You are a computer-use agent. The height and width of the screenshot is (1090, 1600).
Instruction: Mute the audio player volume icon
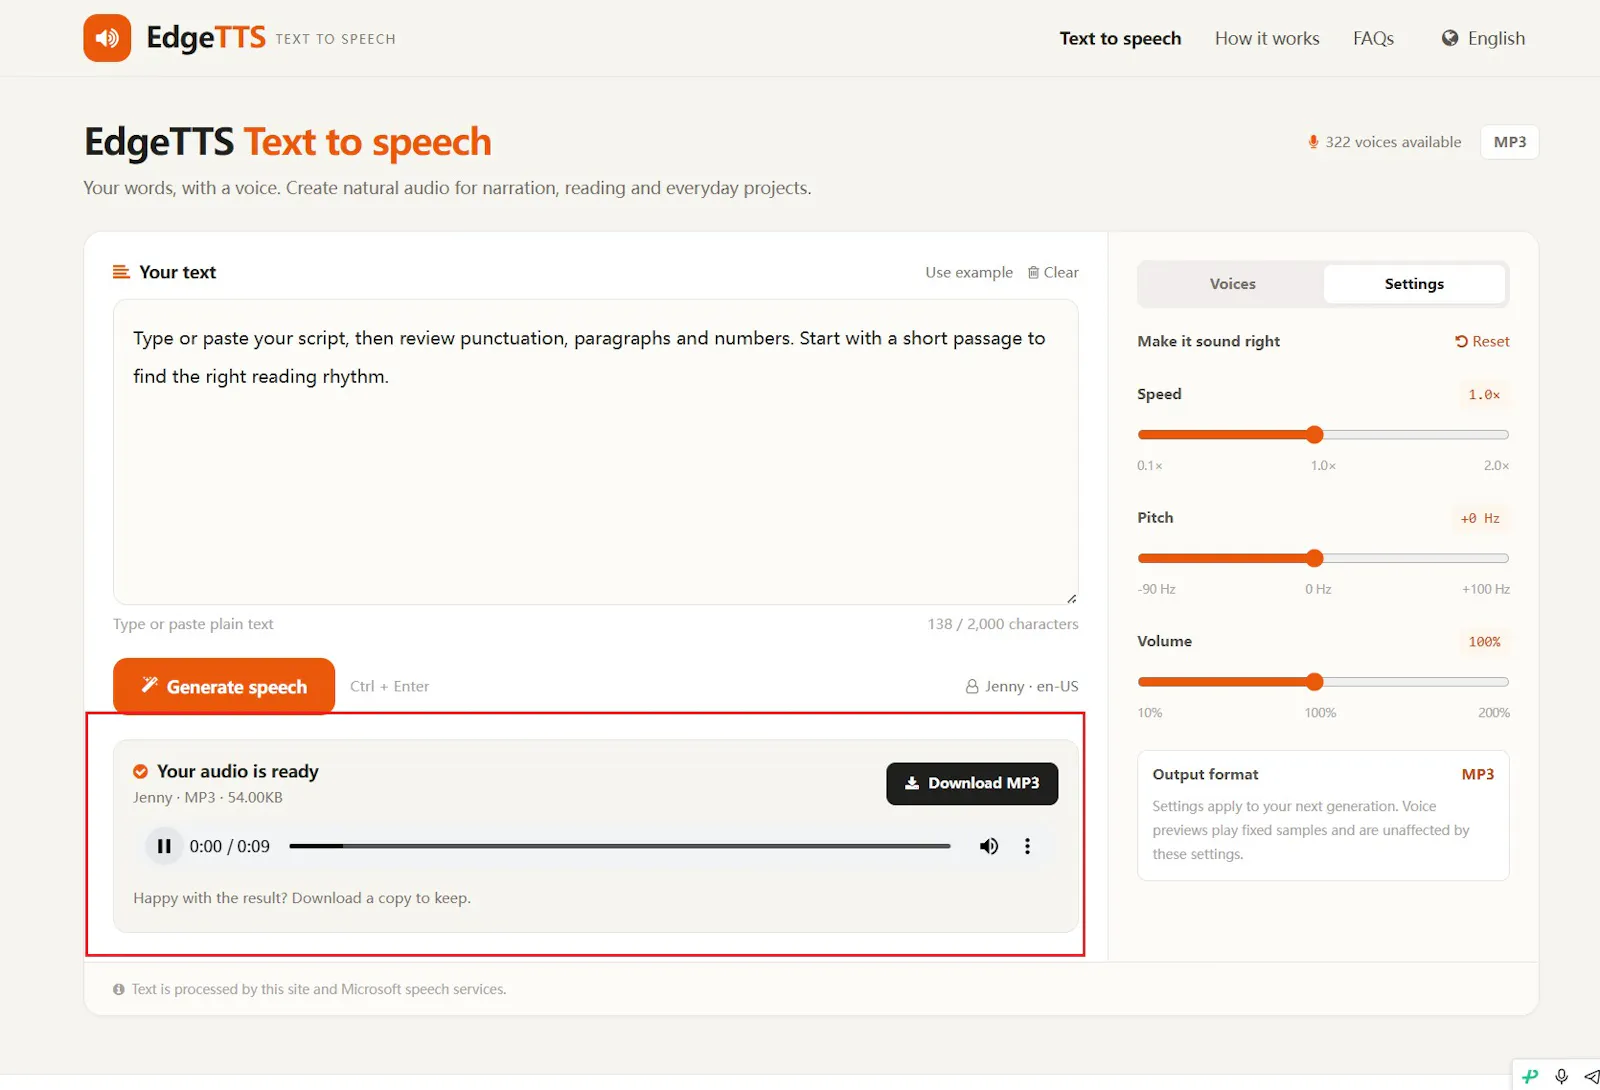coord(989,846)
